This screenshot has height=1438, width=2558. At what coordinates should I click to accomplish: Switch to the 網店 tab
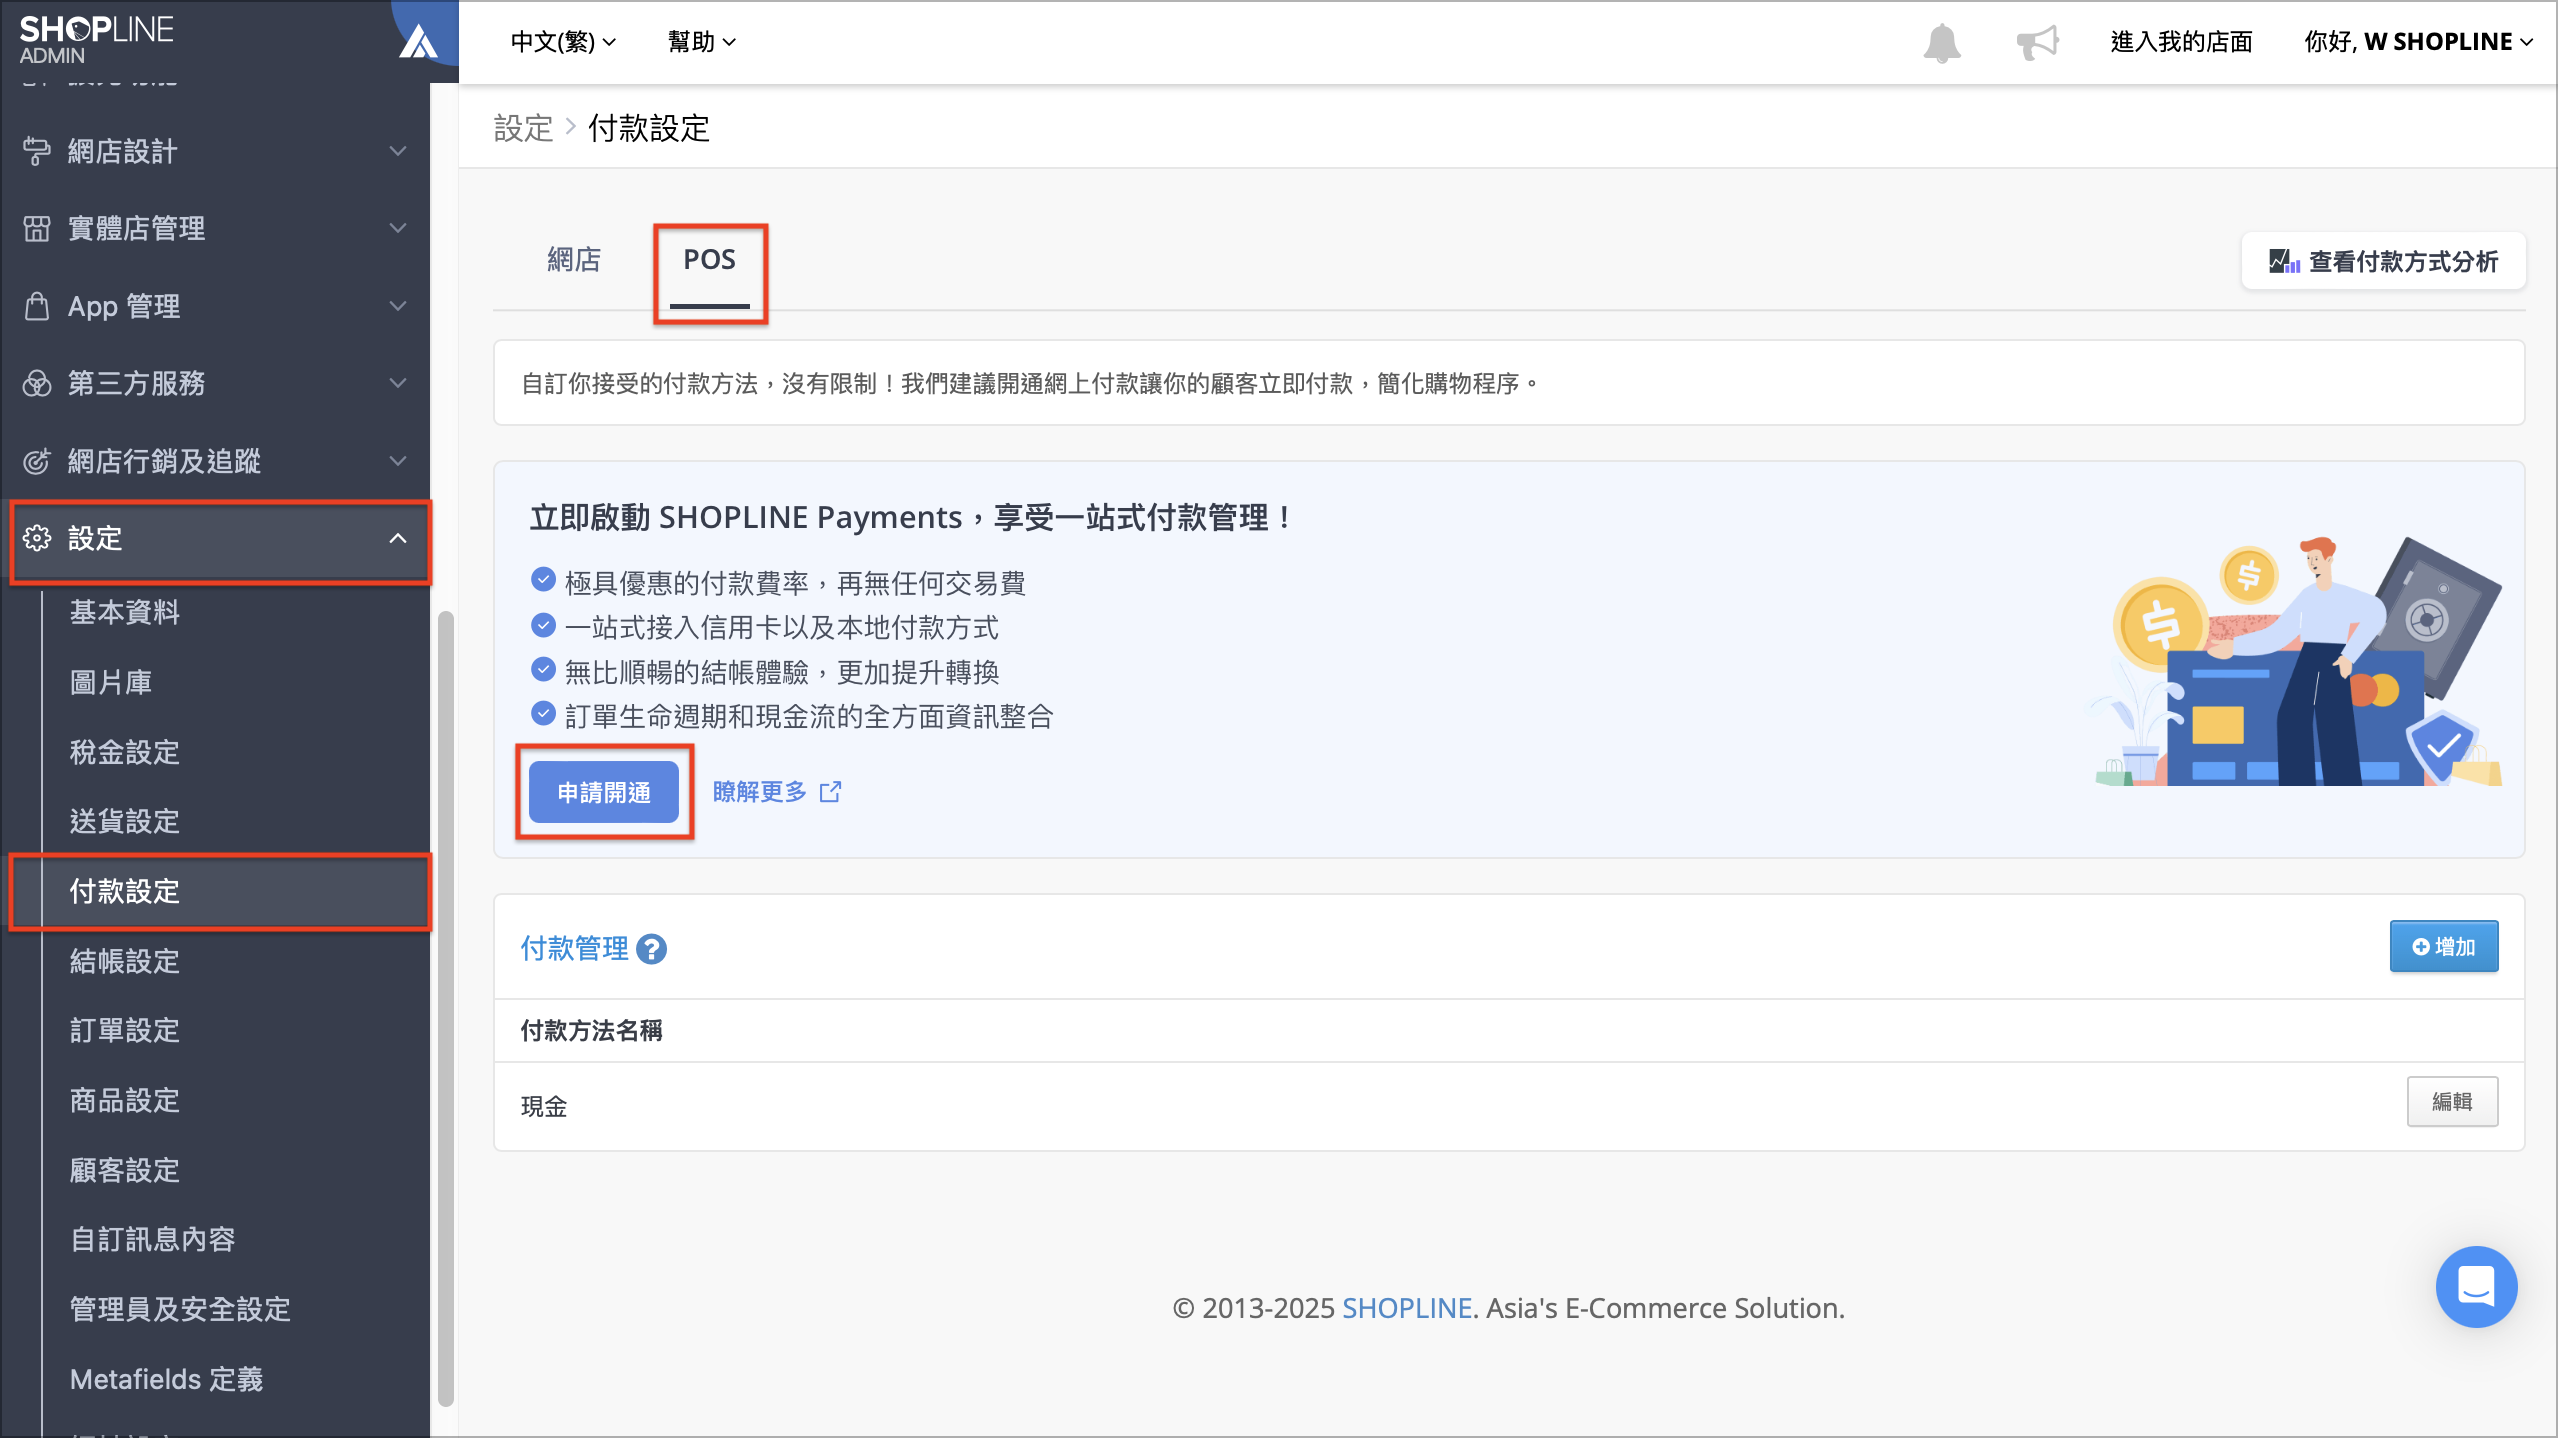tap(574, 260)
